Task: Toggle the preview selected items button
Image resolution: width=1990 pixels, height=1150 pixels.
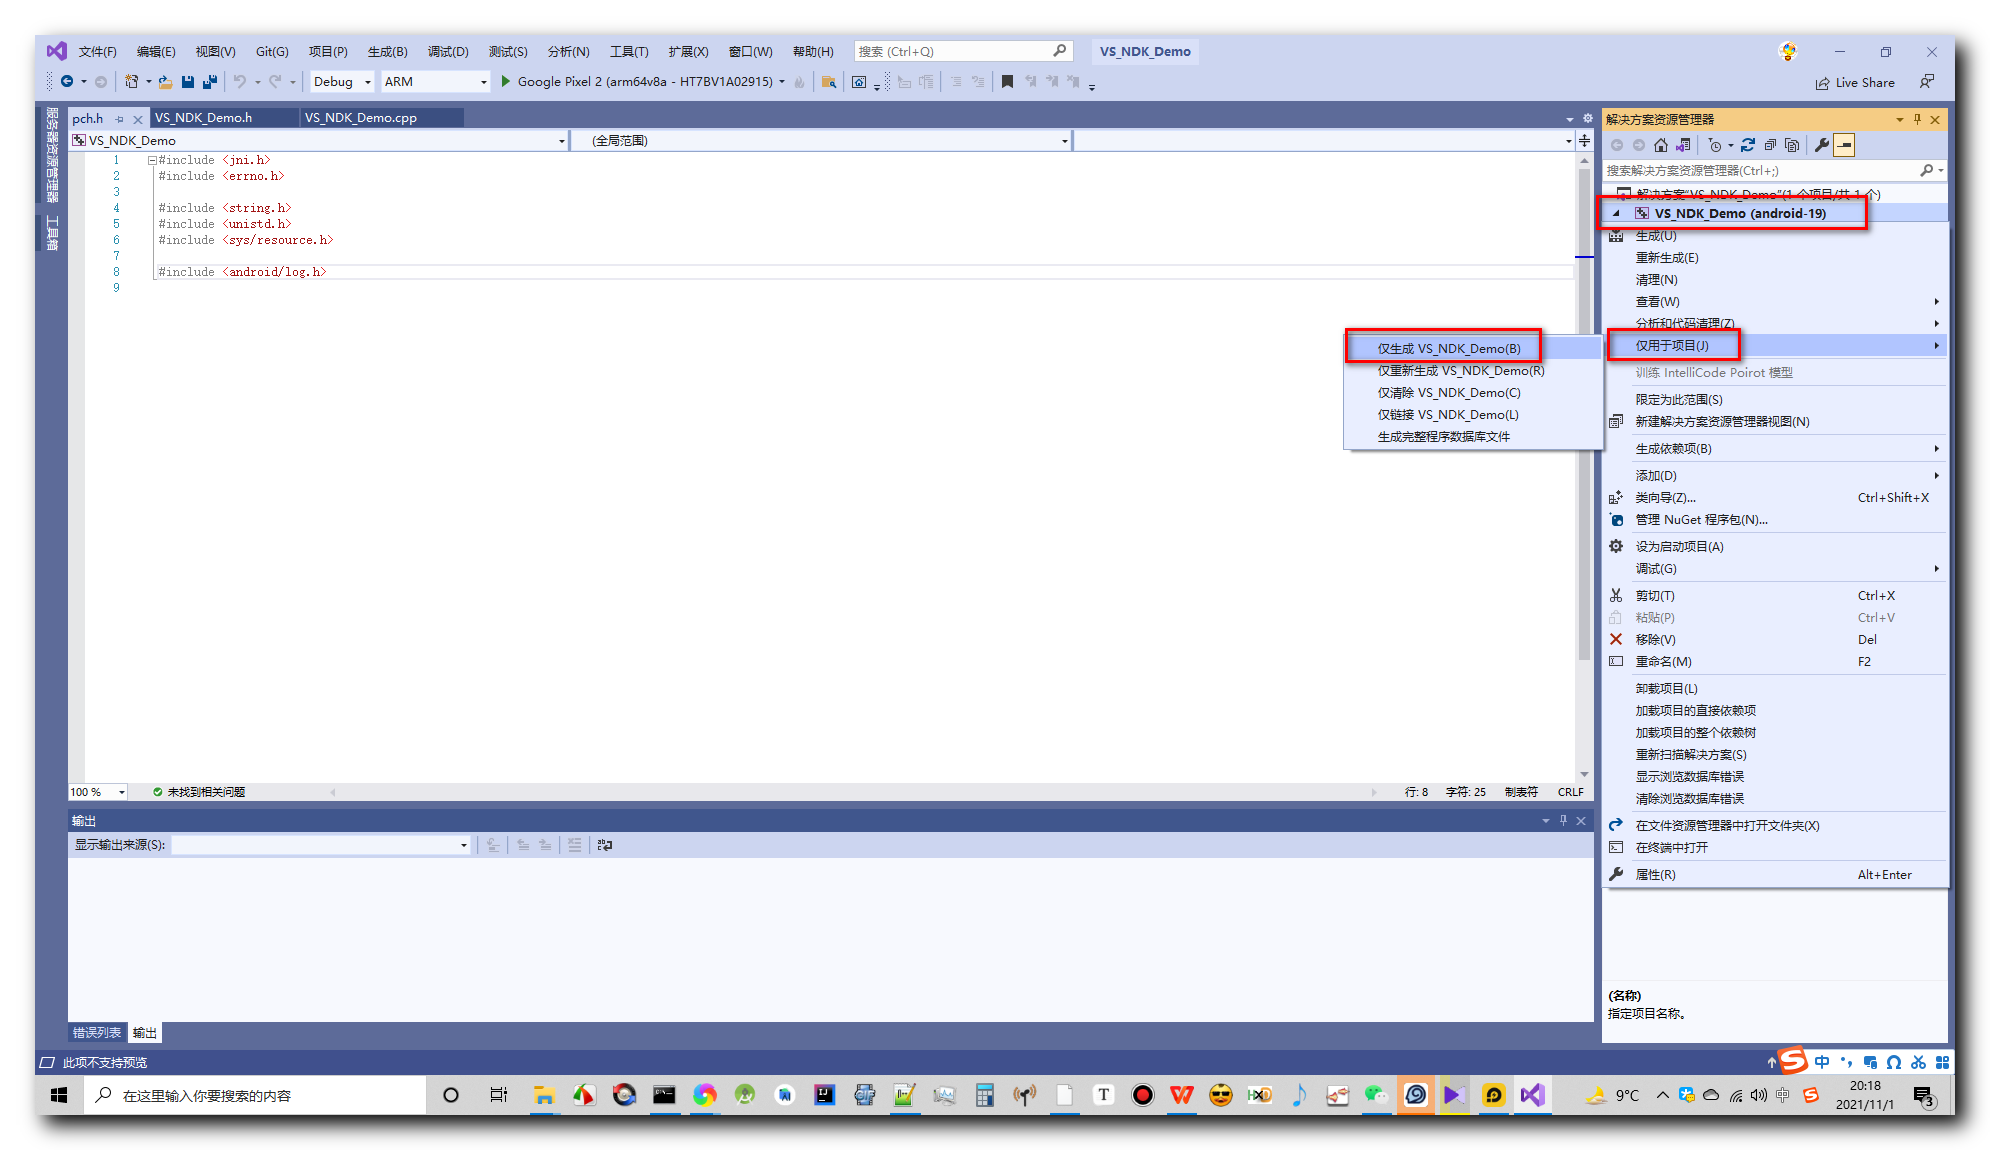Action: 1845,145
